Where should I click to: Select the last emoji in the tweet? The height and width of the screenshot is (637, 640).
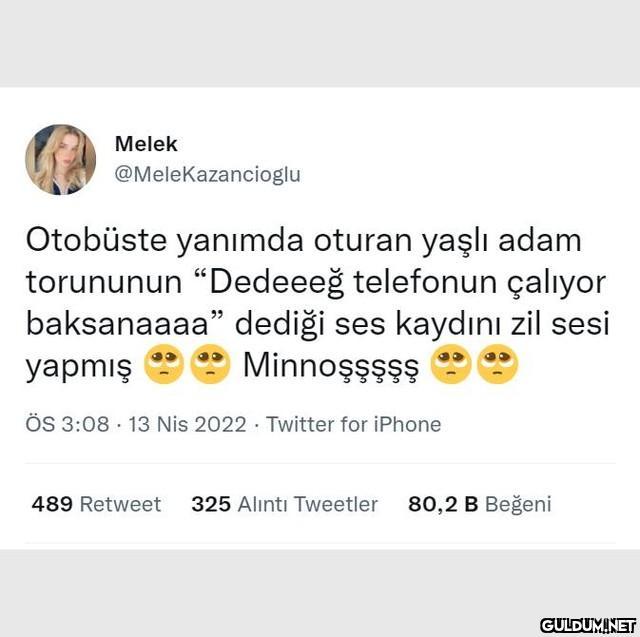click(497, 364)
